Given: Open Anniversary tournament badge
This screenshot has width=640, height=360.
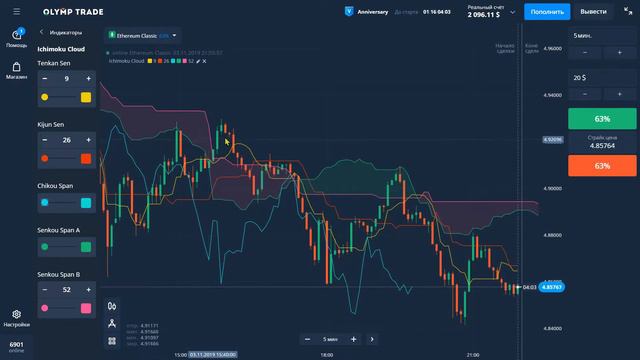Looking at the screenshot, I should tap(366, 12).
